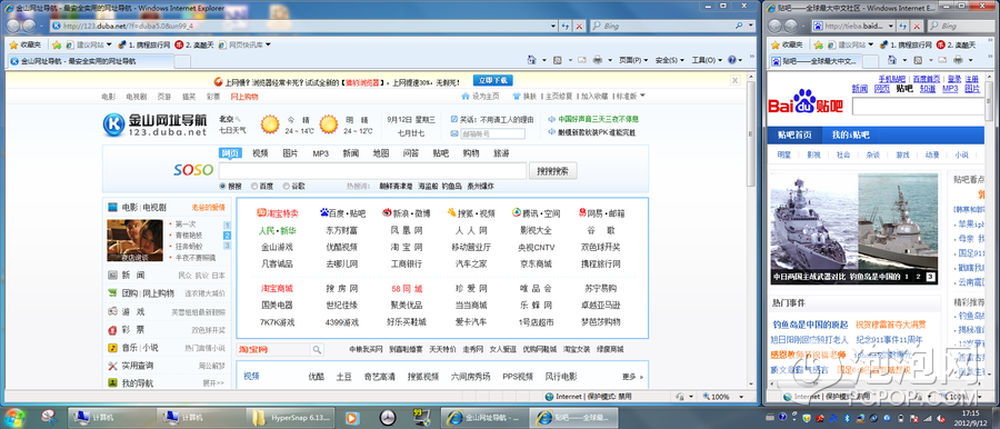This screenshot has width=1000, height=429.
Task: Click the printer icon in the left IE command bar
Action: point(598,60)
